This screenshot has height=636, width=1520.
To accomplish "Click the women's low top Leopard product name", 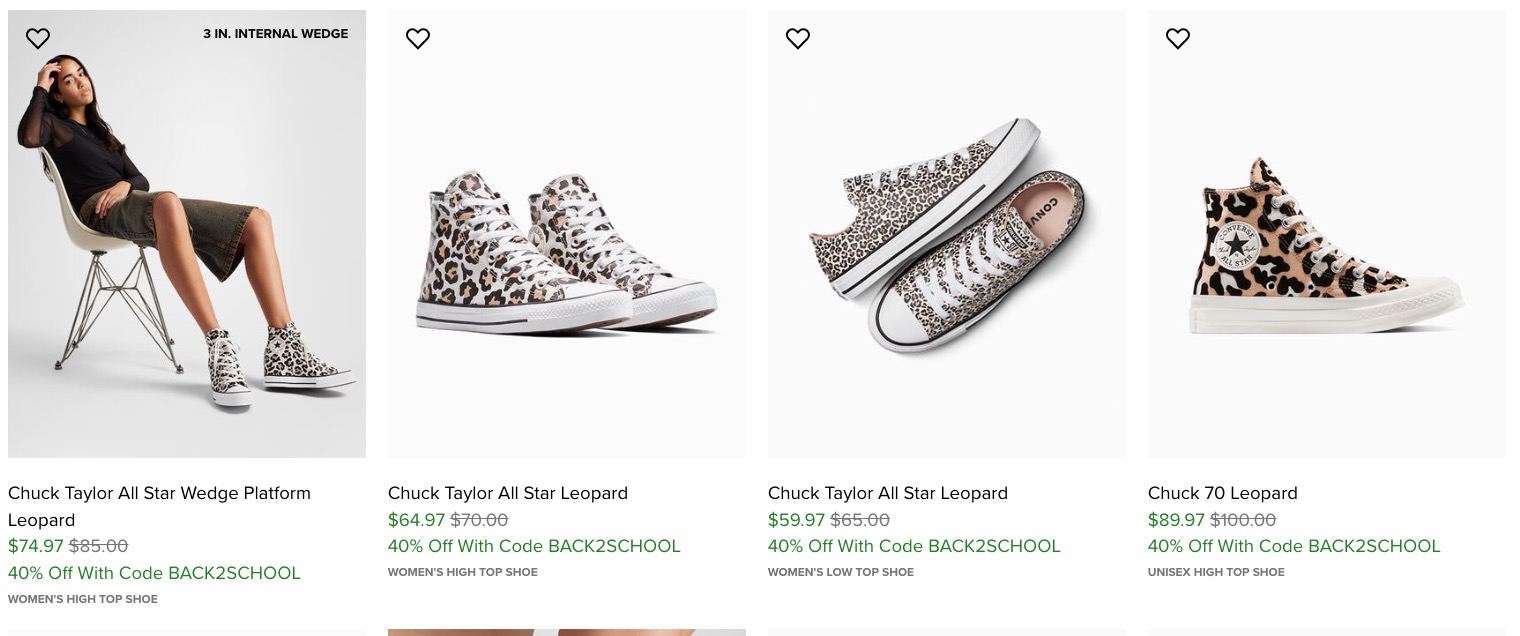I will pyautogui.click(x=887, y=493).
